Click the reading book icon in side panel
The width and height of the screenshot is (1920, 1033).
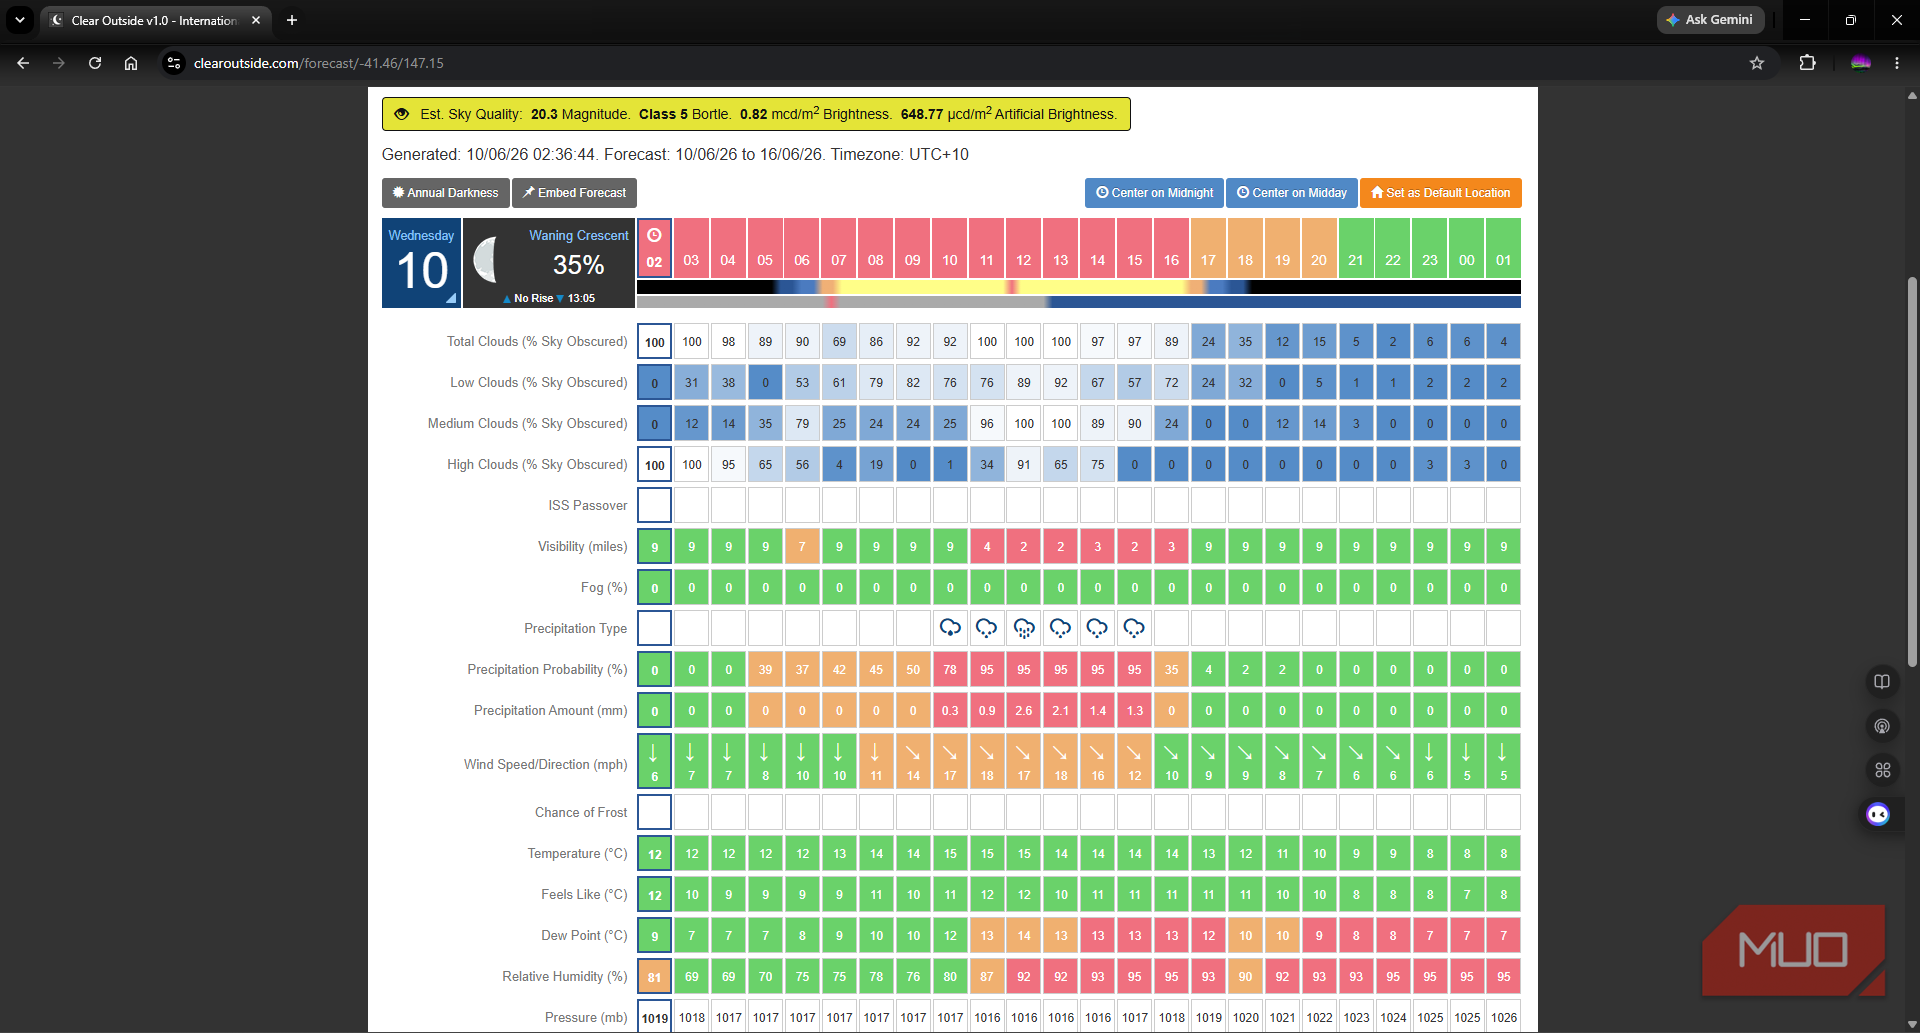(x=1882, y=681)
